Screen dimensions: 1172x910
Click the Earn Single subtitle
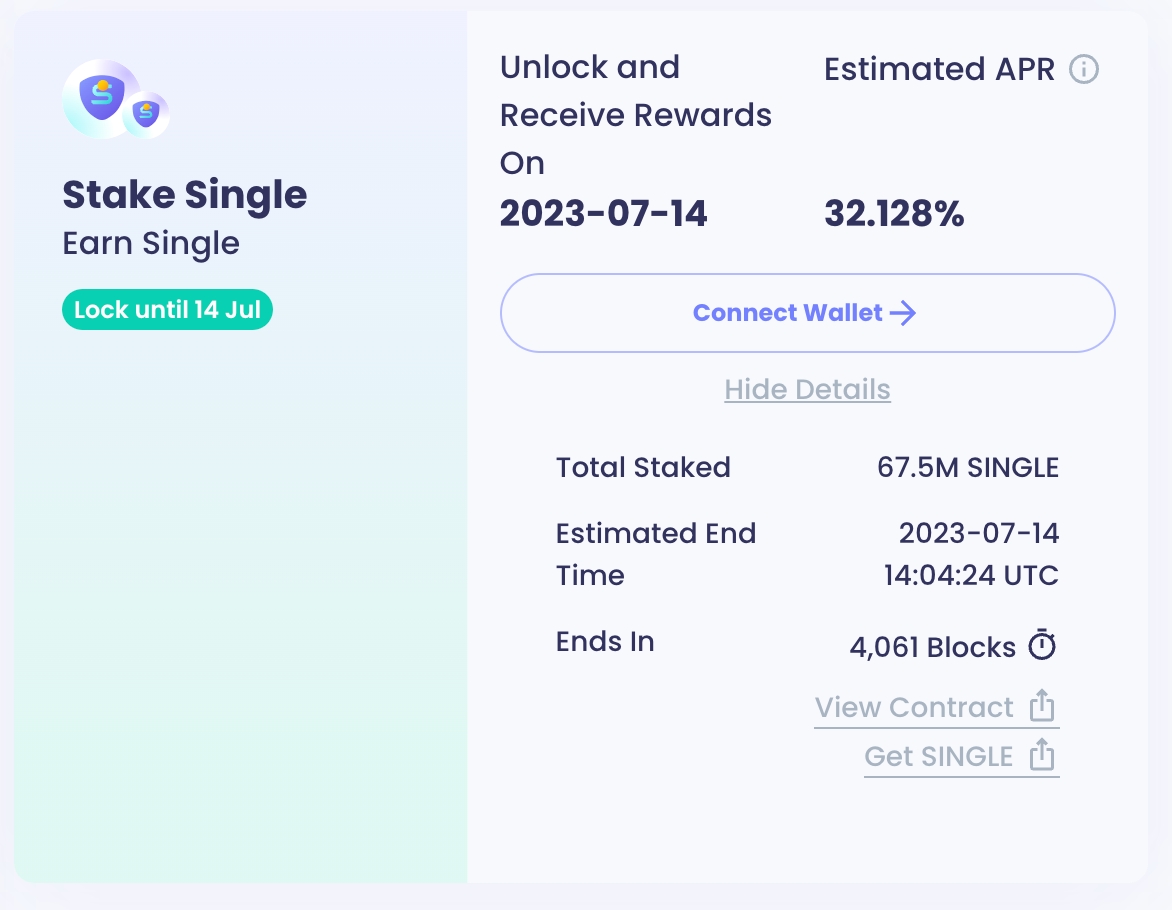pos(151,243)
